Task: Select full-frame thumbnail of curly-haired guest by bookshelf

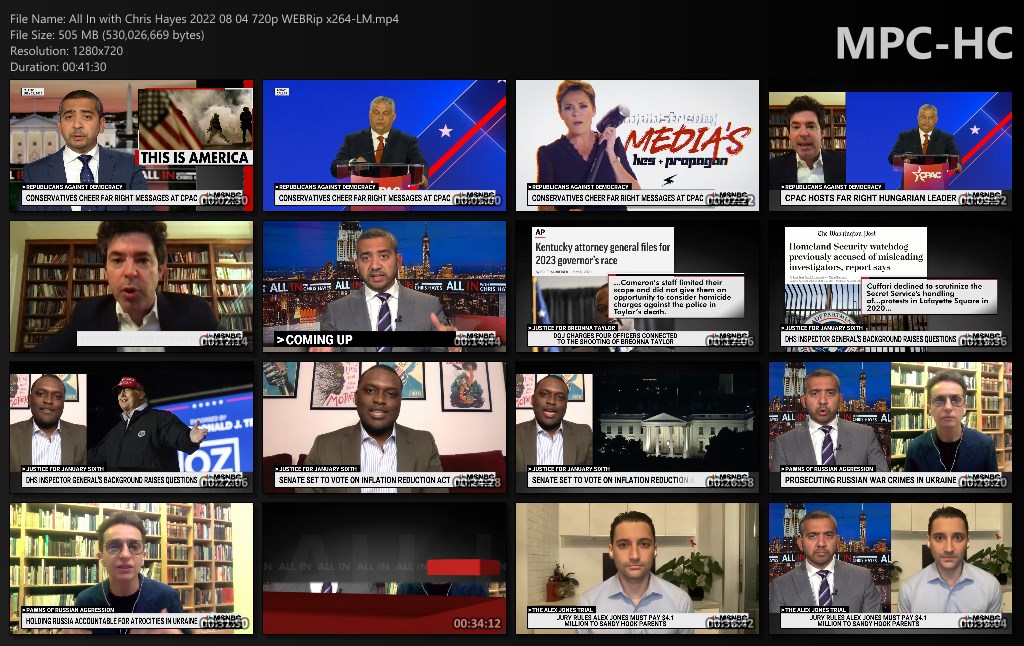Action: 131,287
